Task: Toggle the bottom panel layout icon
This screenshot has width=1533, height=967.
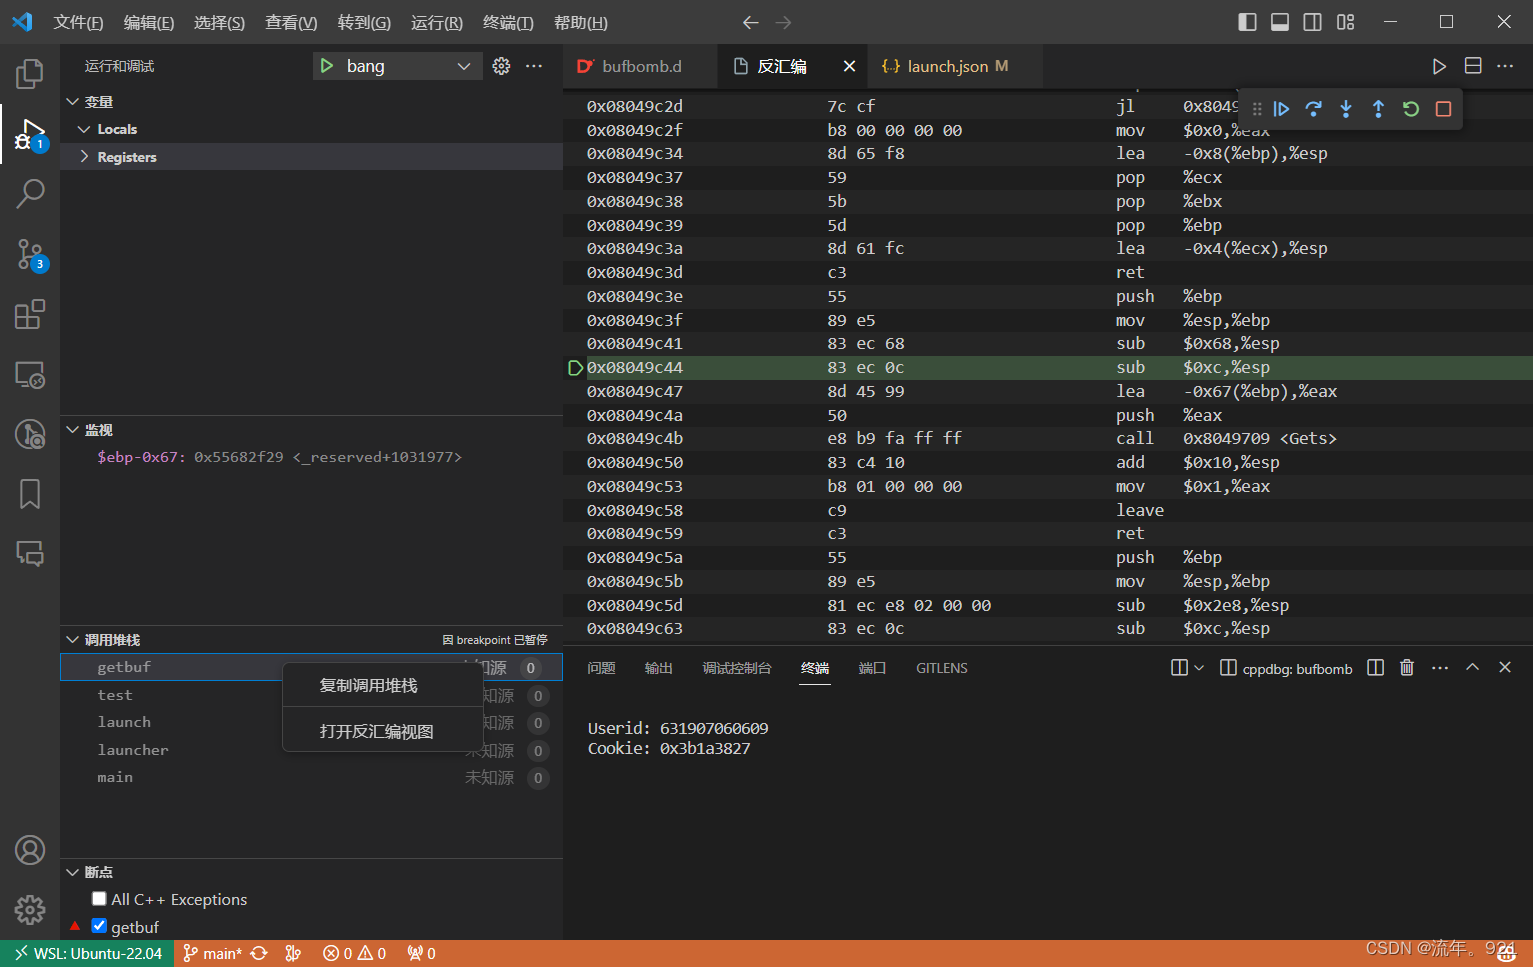Action: click(1280, 22)
